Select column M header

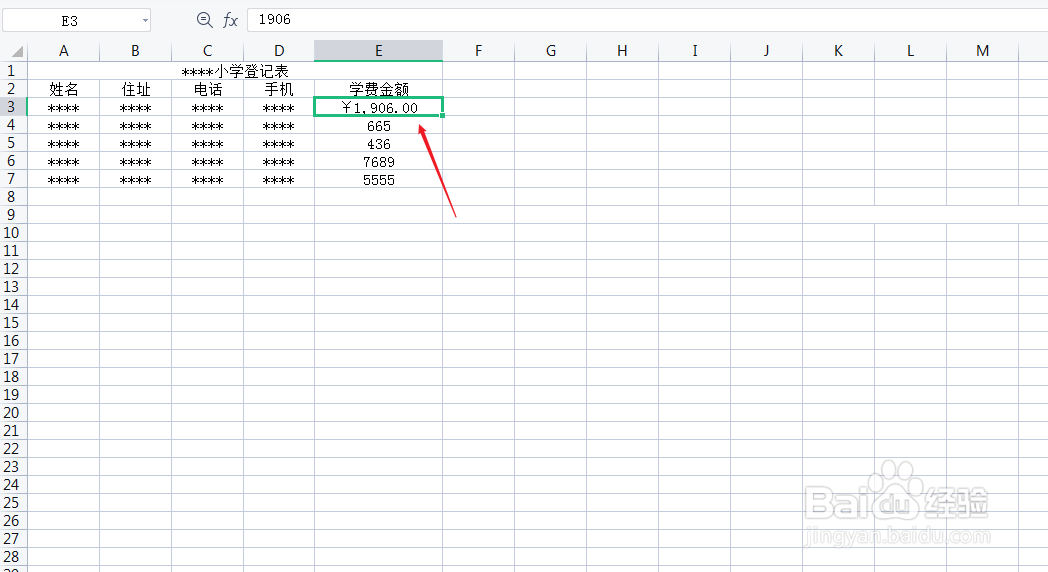(982, 51)
